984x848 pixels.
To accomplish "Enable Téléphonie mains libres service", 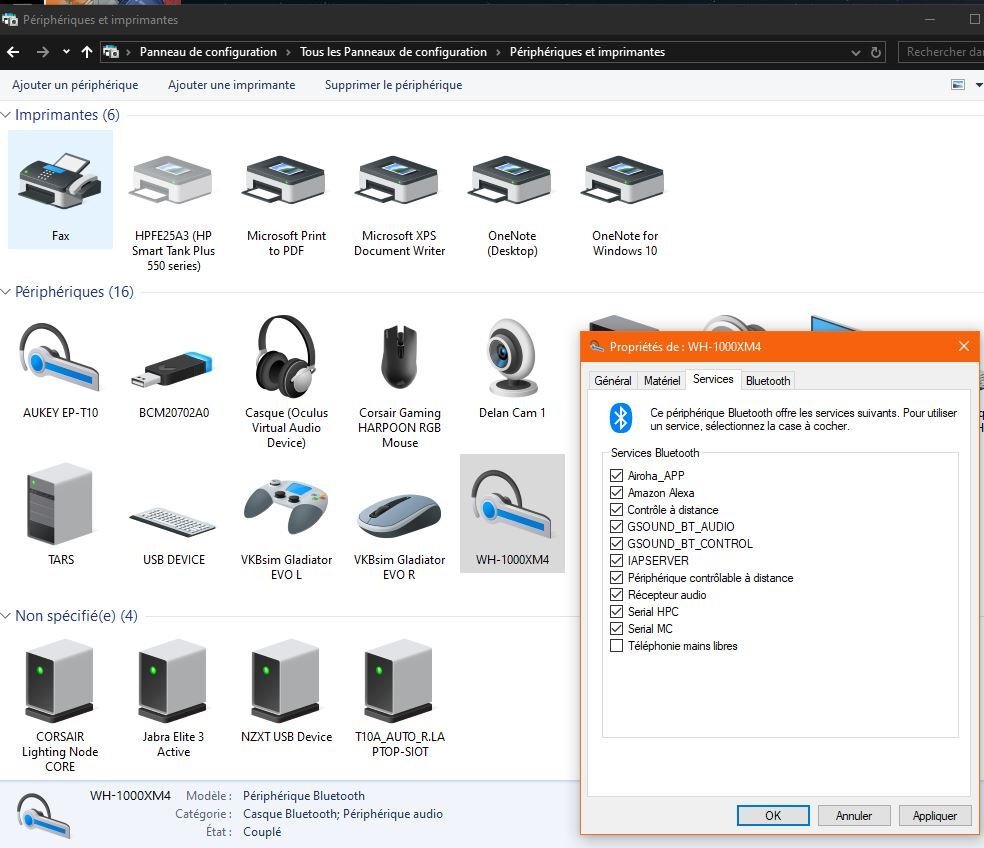I will coord(616,646).
